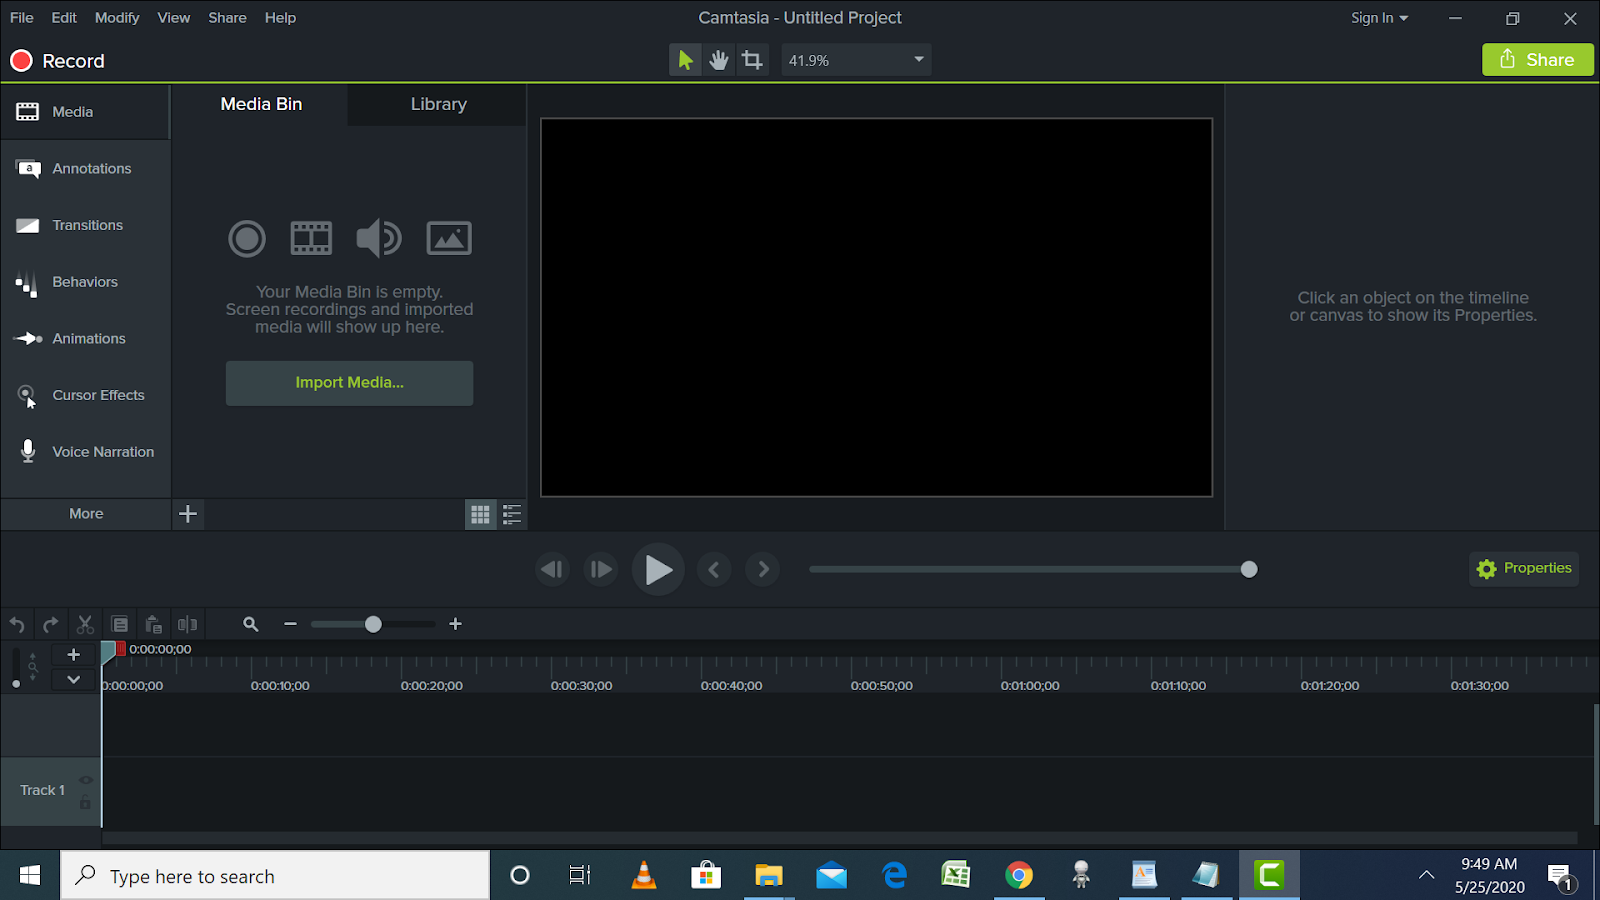
Task: Switch to the Media Bin tab
Action: [261, 104]
